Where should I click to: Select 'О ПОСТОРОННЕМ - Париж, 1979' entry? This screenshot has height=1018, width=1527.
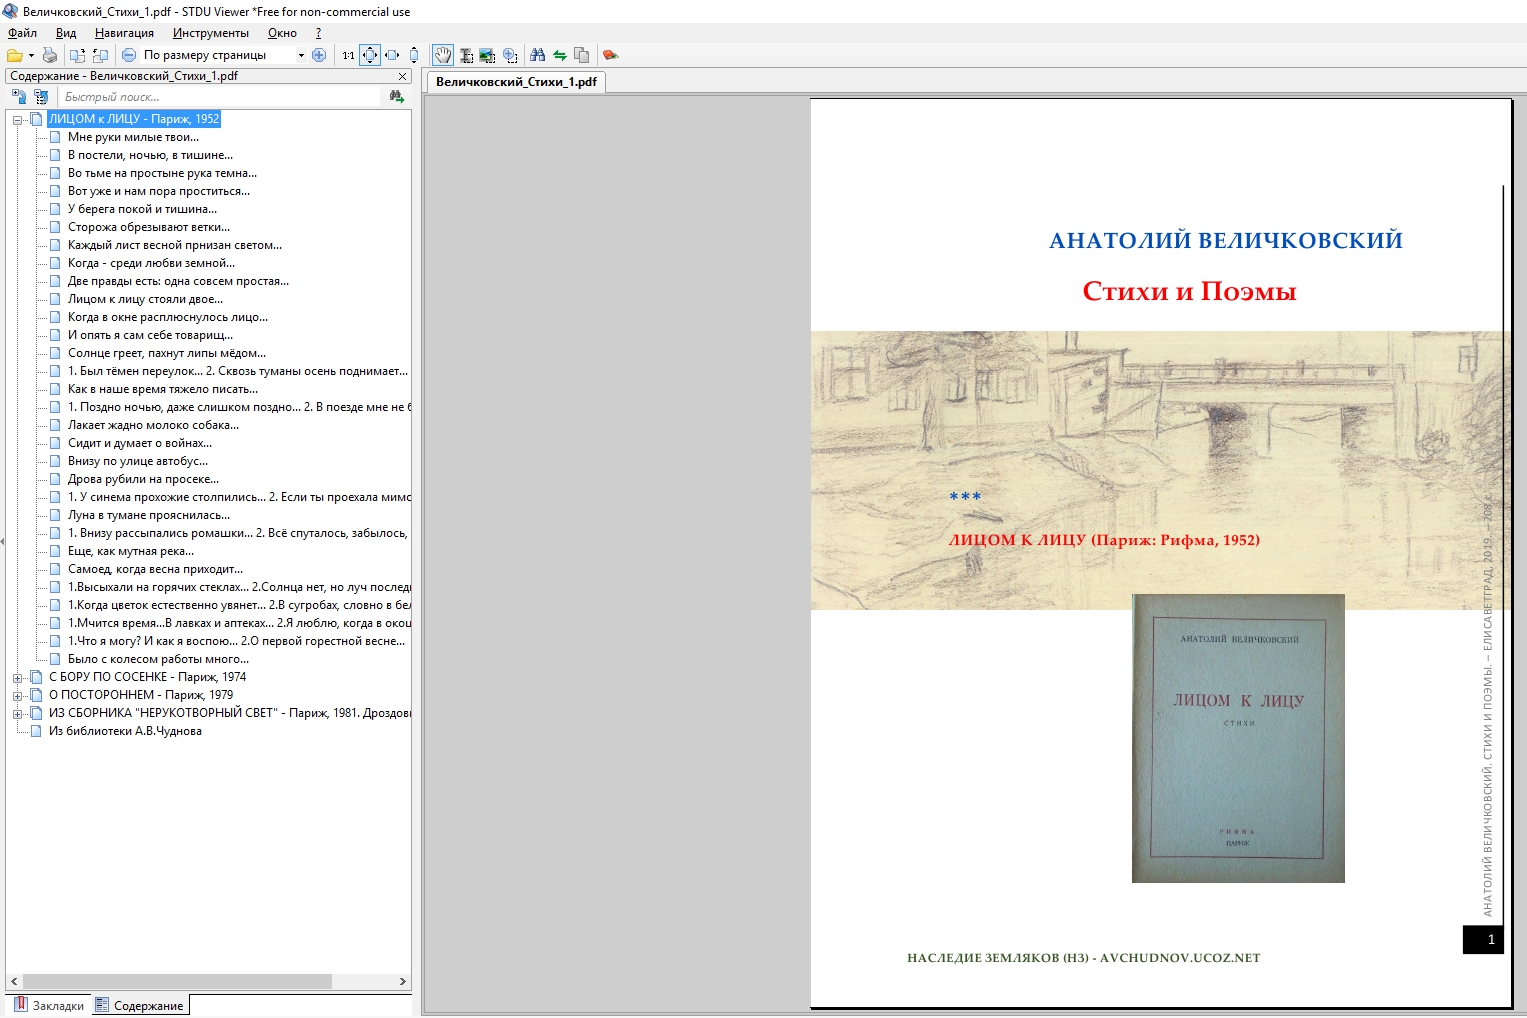pyautogui.click(x=141, y=695)
